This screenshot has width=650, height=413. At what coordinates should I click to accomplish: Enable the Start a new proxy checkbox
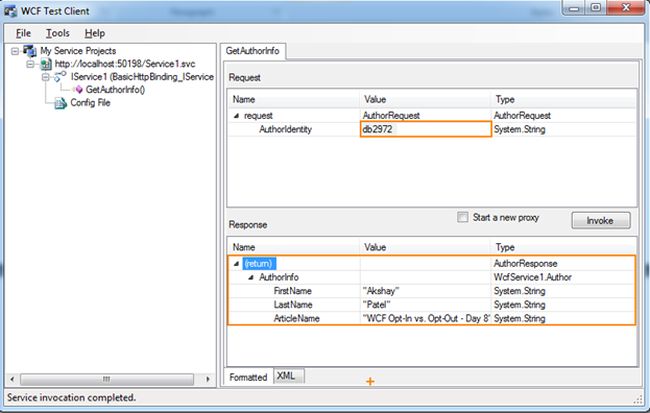pos(463,217)
